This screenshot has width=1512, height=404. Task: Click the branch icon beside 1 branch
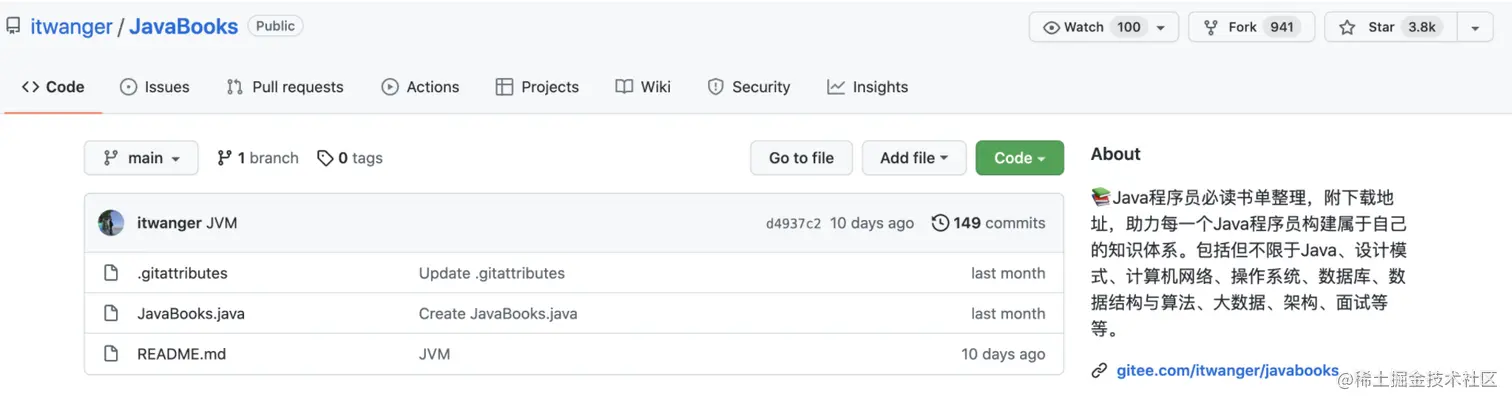click(x=225, y=158)
